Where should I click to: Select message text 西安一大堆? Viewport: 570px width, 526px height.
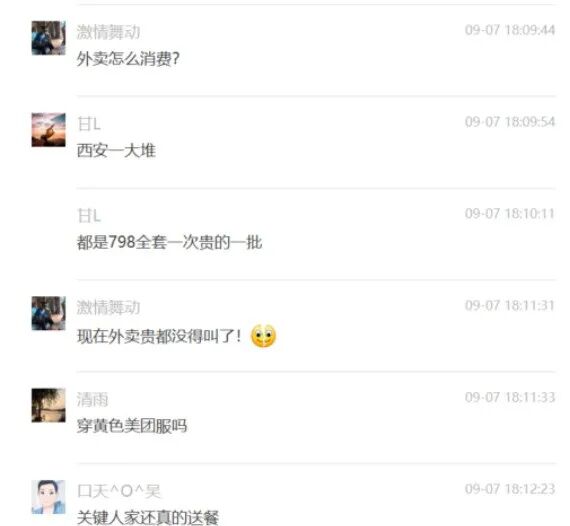pyautogui.click(x=116, y=150)
